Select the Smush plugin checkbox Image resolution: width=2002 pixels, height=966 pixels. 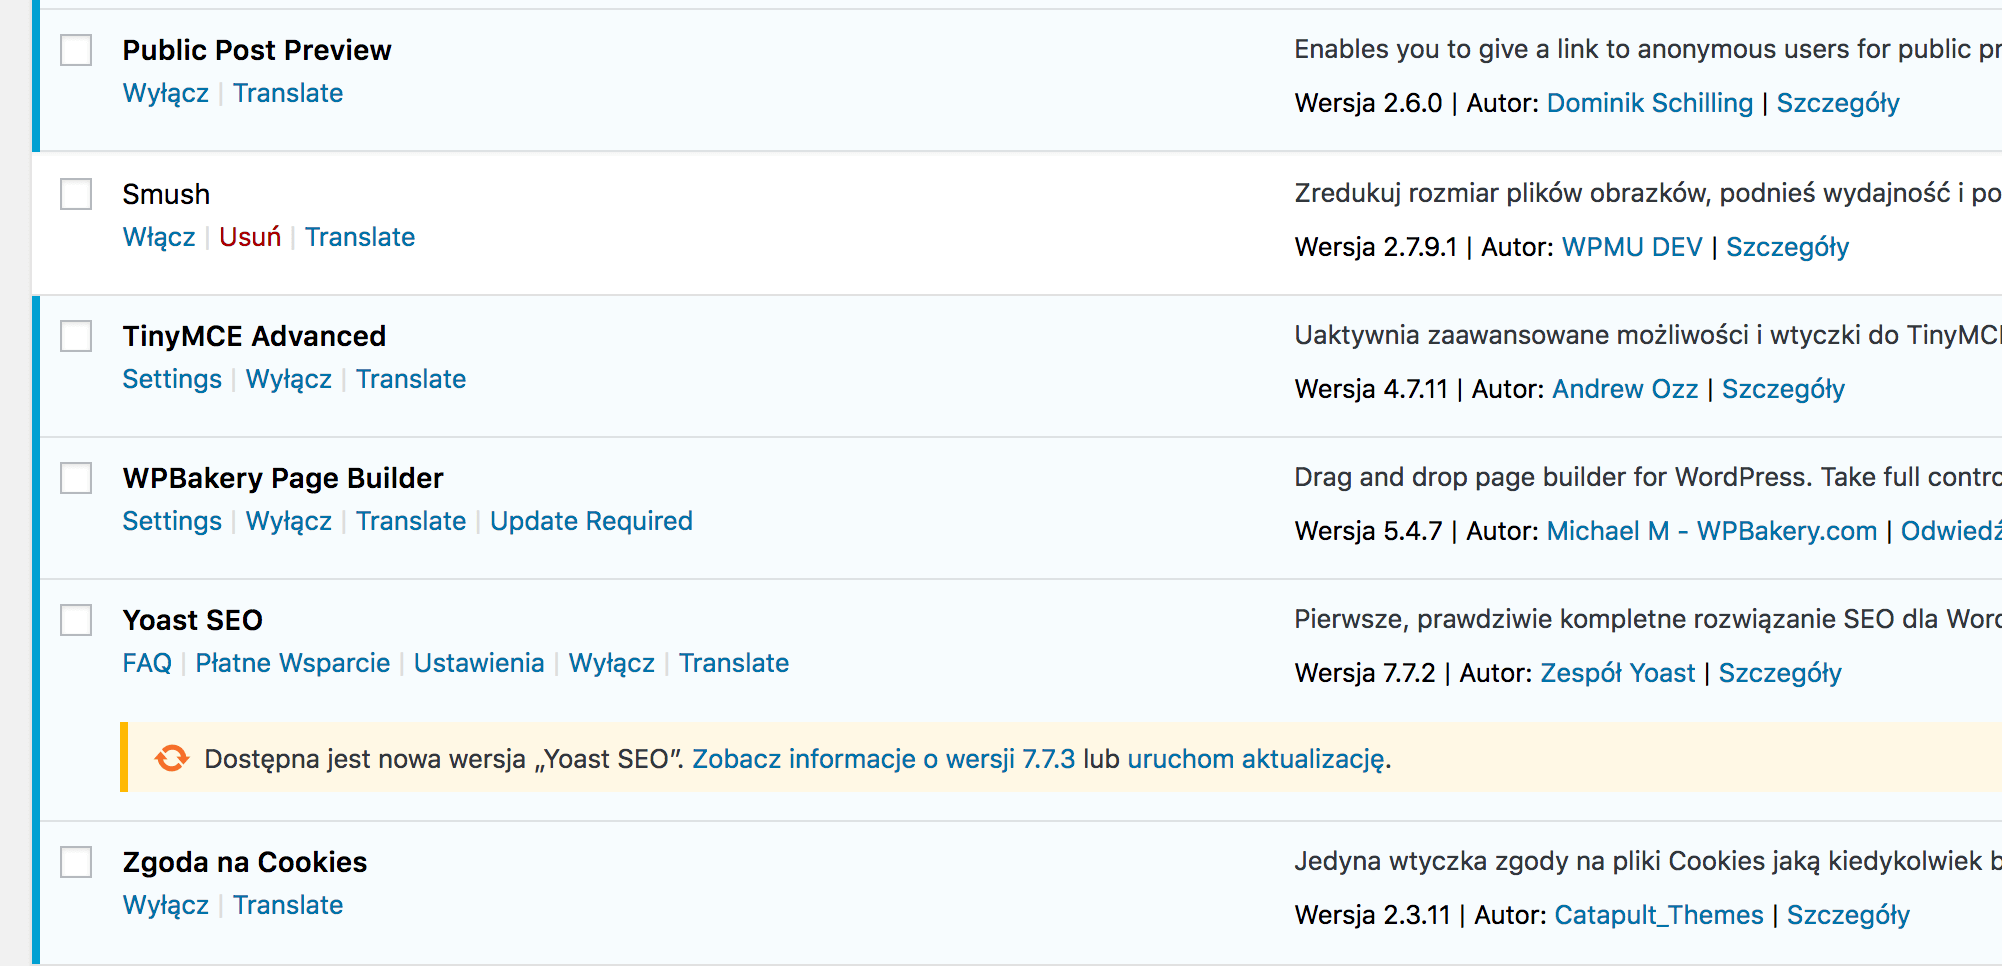coord(76,194)
